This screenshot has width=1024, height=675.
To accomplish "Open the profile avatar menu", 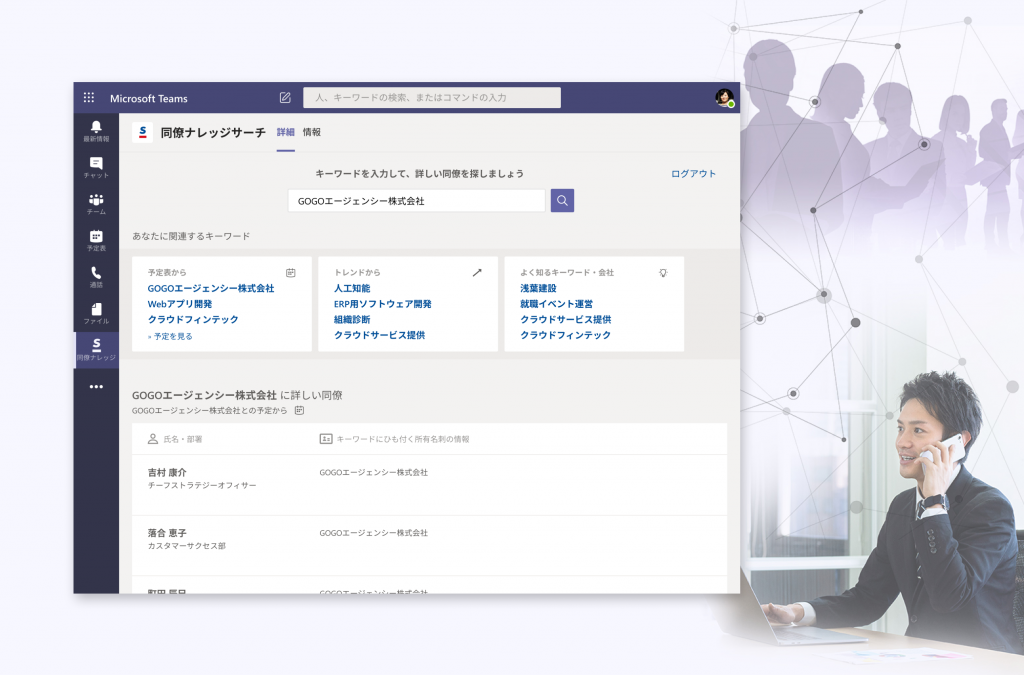I will 724,98.
